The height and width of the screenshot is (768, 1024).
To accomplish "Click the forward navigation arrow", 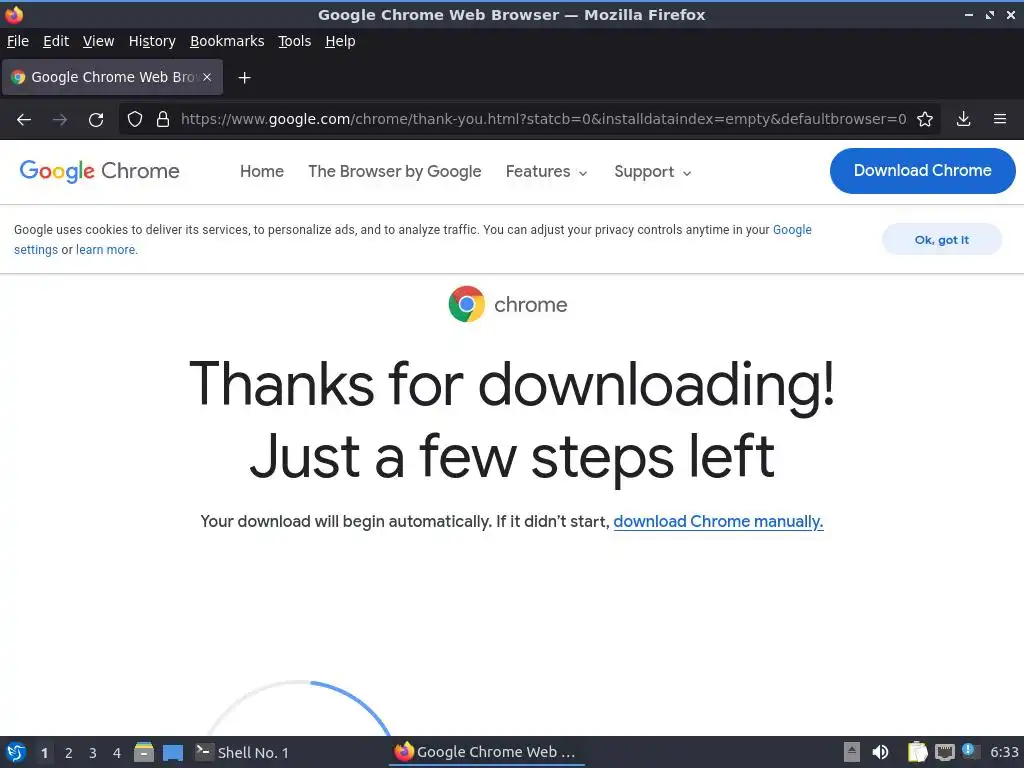I will click(x=60, y=120).
